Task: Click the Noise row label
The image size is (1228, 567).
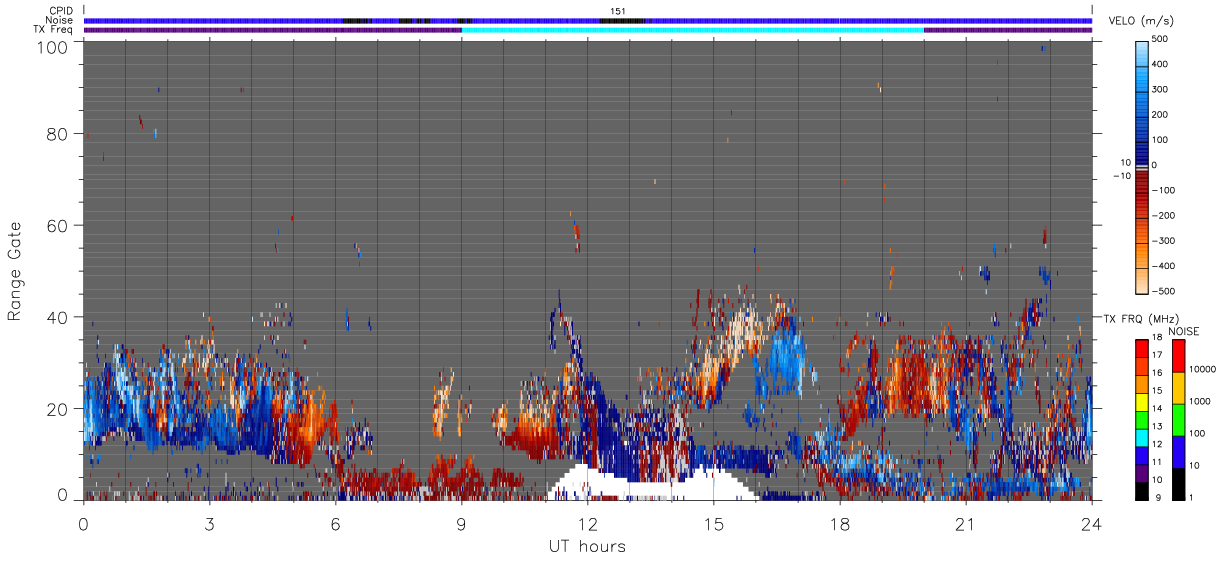Action: point(60,20)
